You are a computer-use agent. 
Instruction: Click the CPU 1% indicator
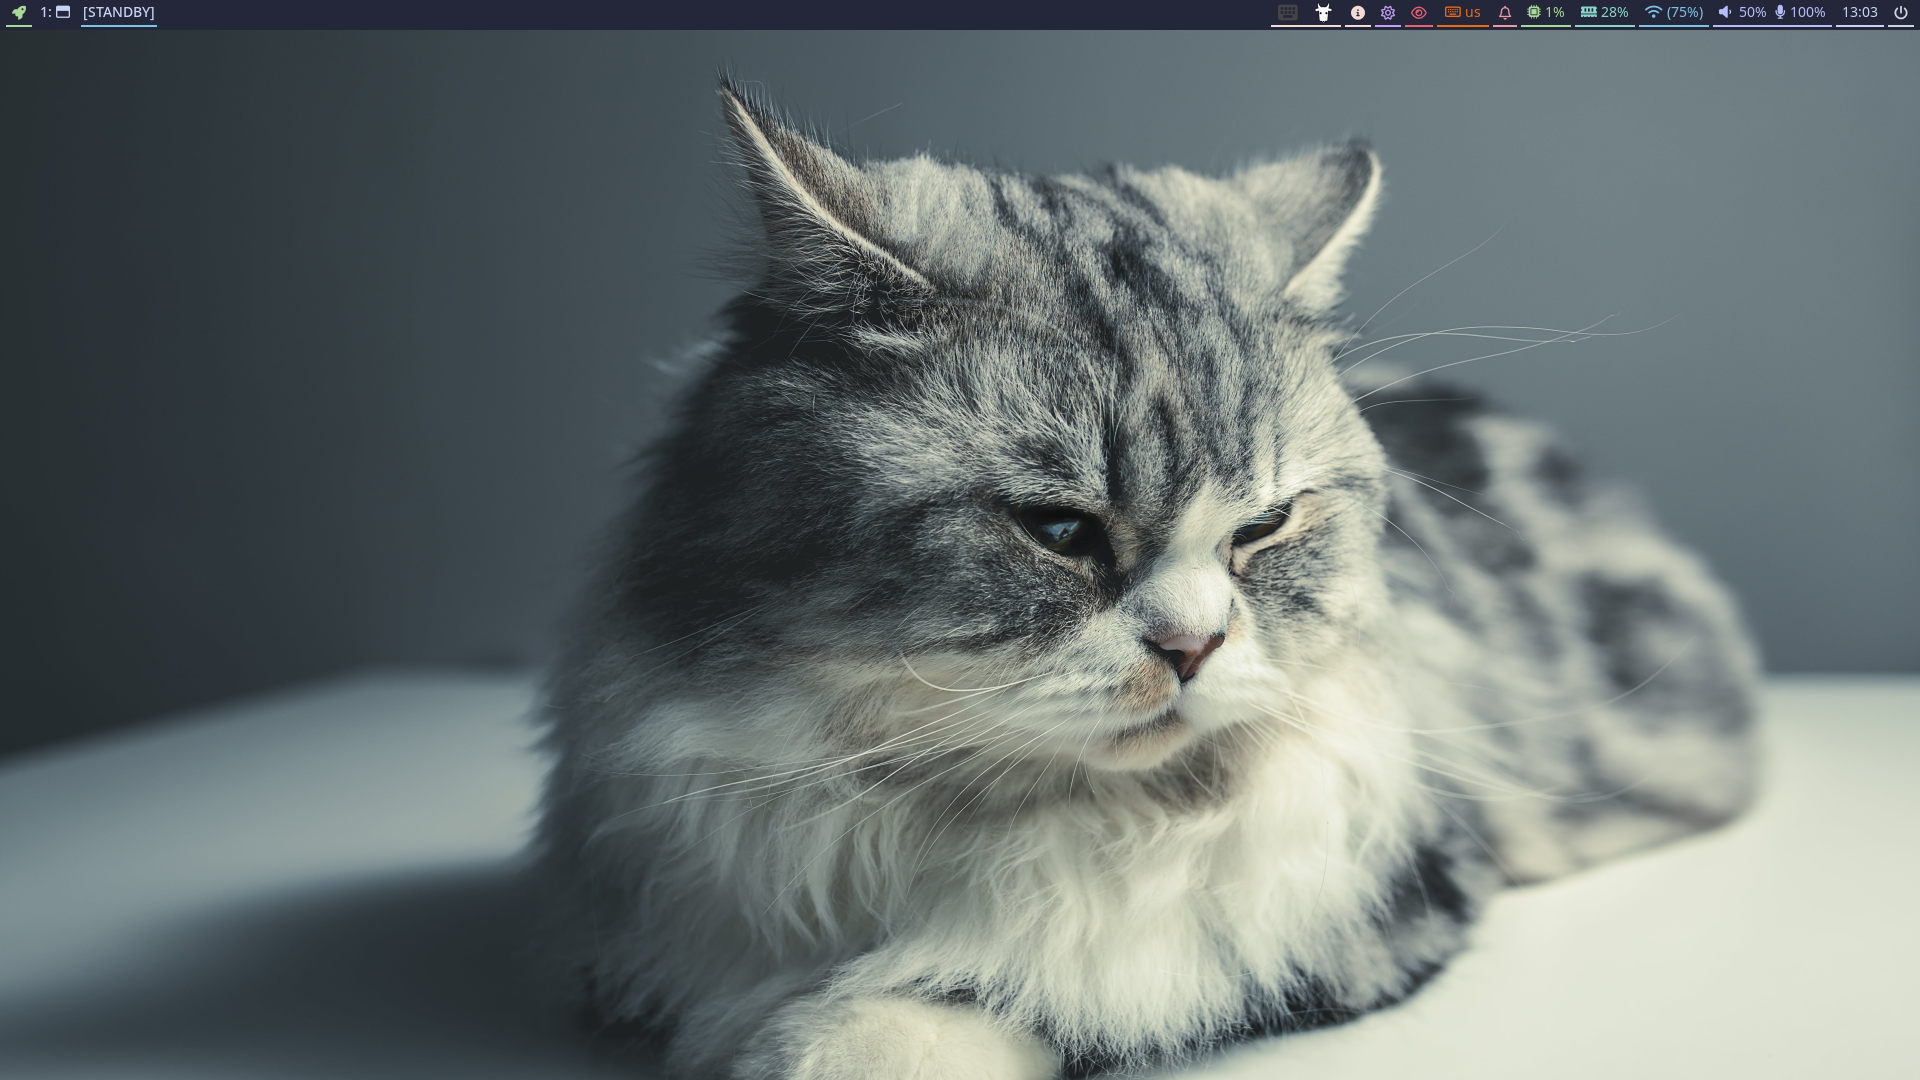coord(1546,13)
